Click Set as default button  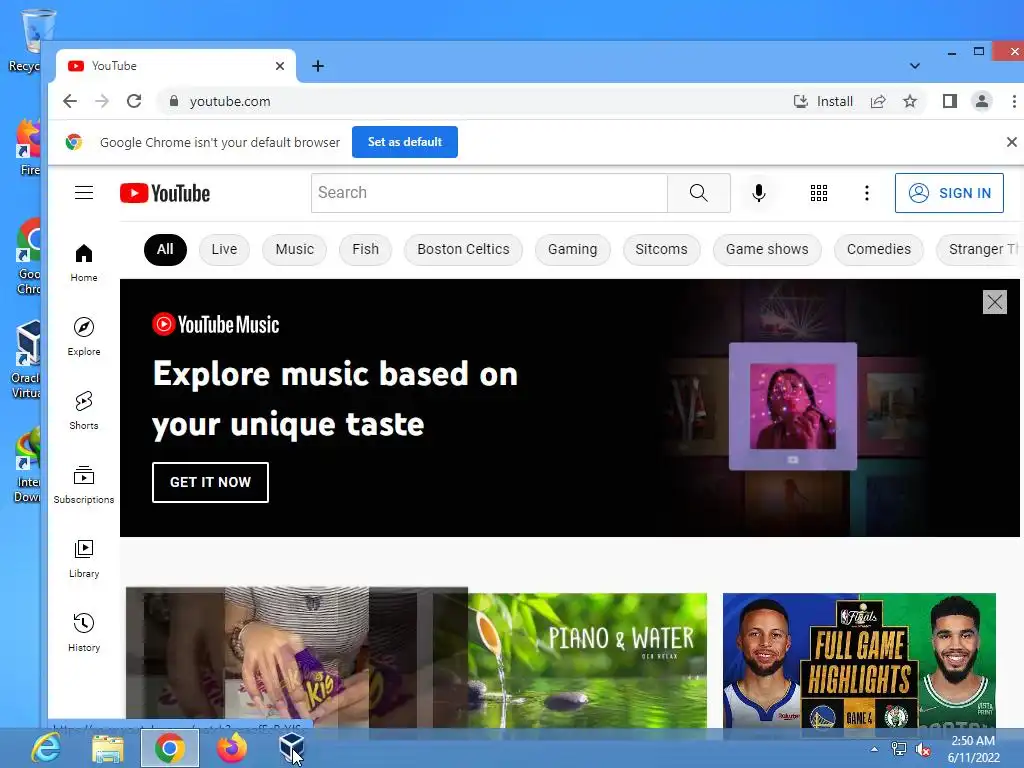pyautogui.click(x=405, y=142)
